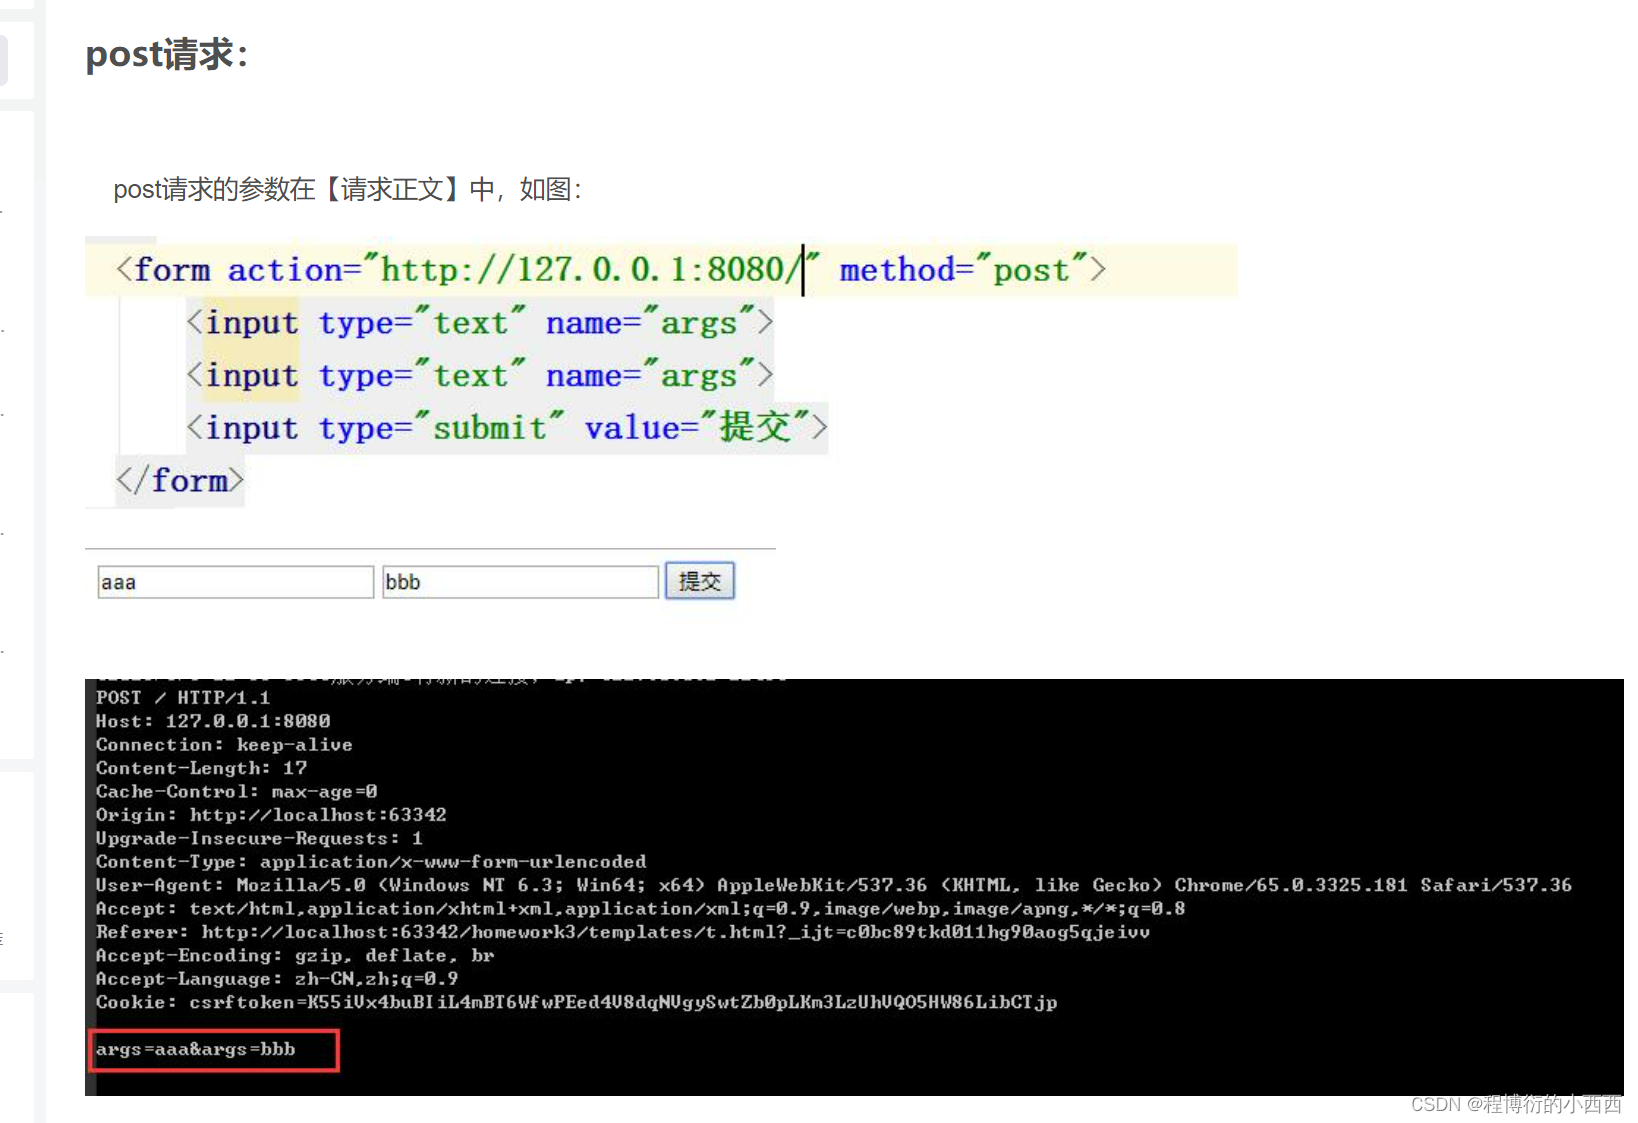Click the 'Content-Type: application/x-www-form-urlencoded' line

(371, 862)
